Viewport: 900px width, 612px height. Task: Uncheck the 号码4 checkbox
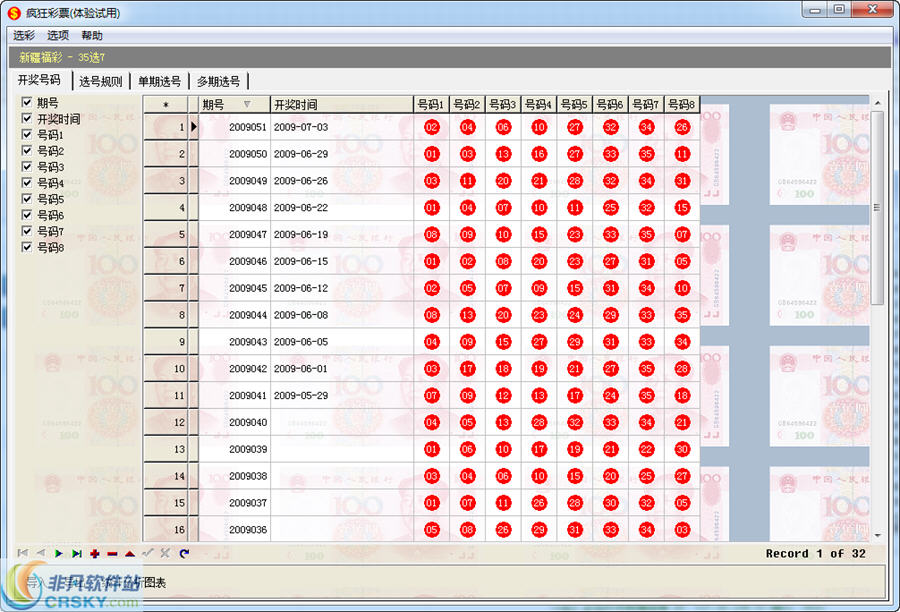26,183
